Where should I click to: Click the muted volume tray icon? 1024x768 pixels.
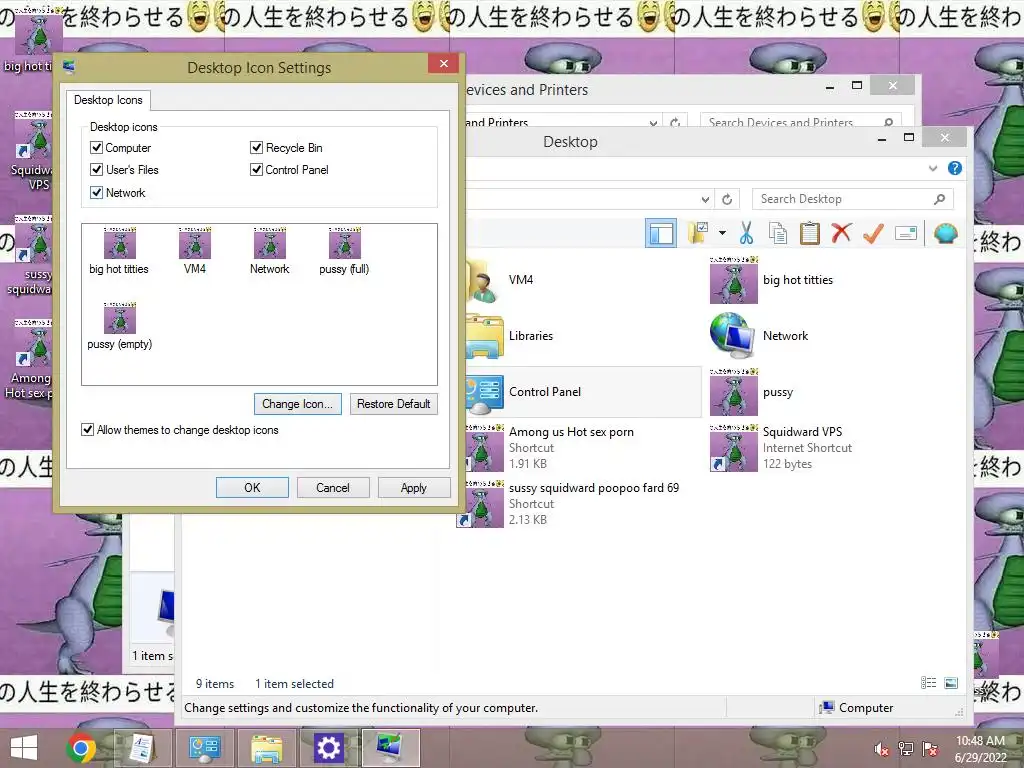[x=882, y=749]
